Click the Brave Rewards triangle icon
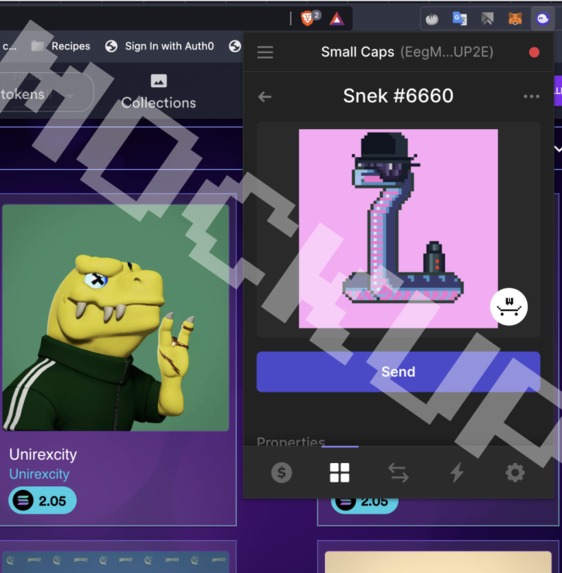This screenshot has width=562, height=573. [x=337, y=19]
